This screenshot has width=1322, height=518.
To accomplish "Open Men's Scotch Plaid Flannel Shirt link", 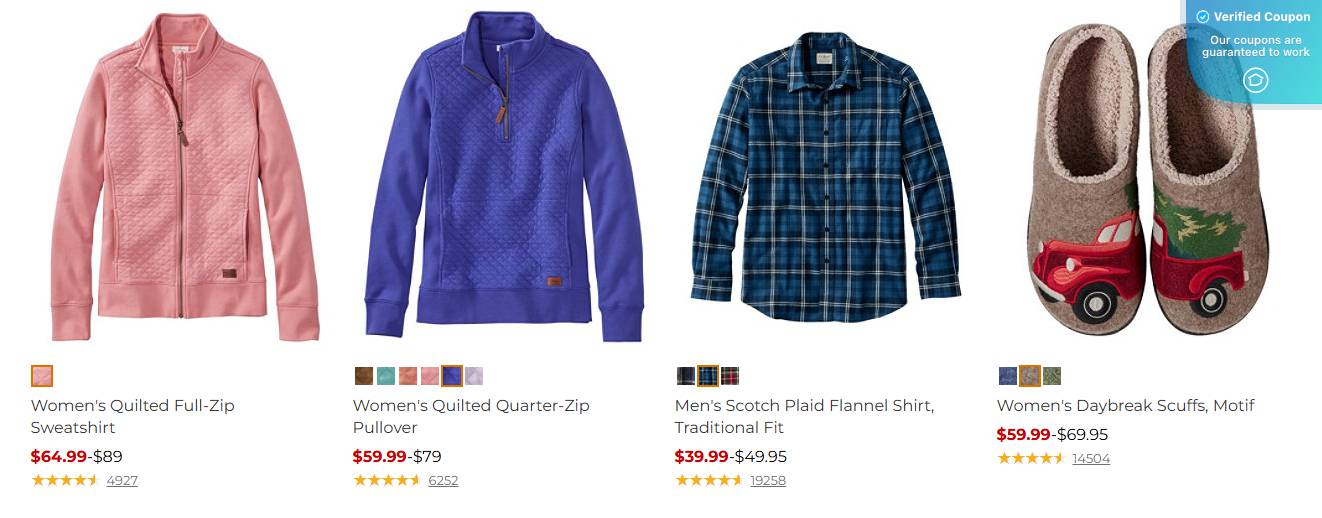I will coord(805,416).
